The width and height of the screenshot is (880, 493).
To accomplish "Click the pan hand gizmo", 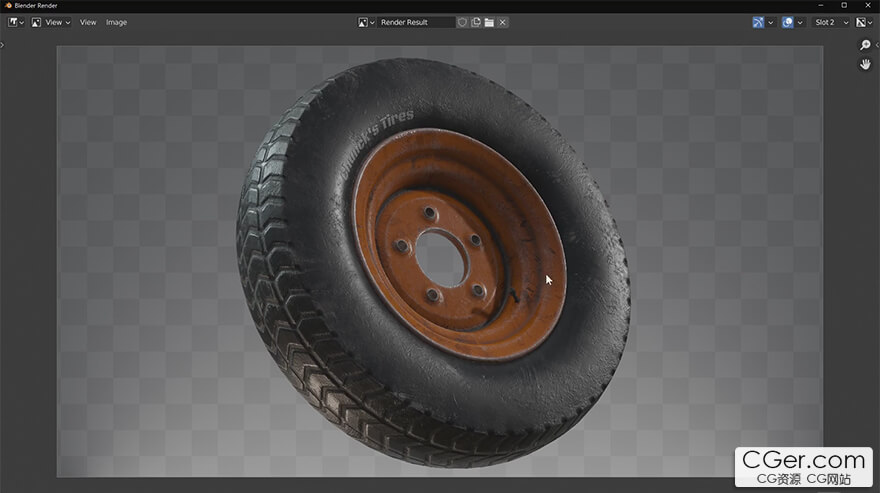I will coord(866,64).
